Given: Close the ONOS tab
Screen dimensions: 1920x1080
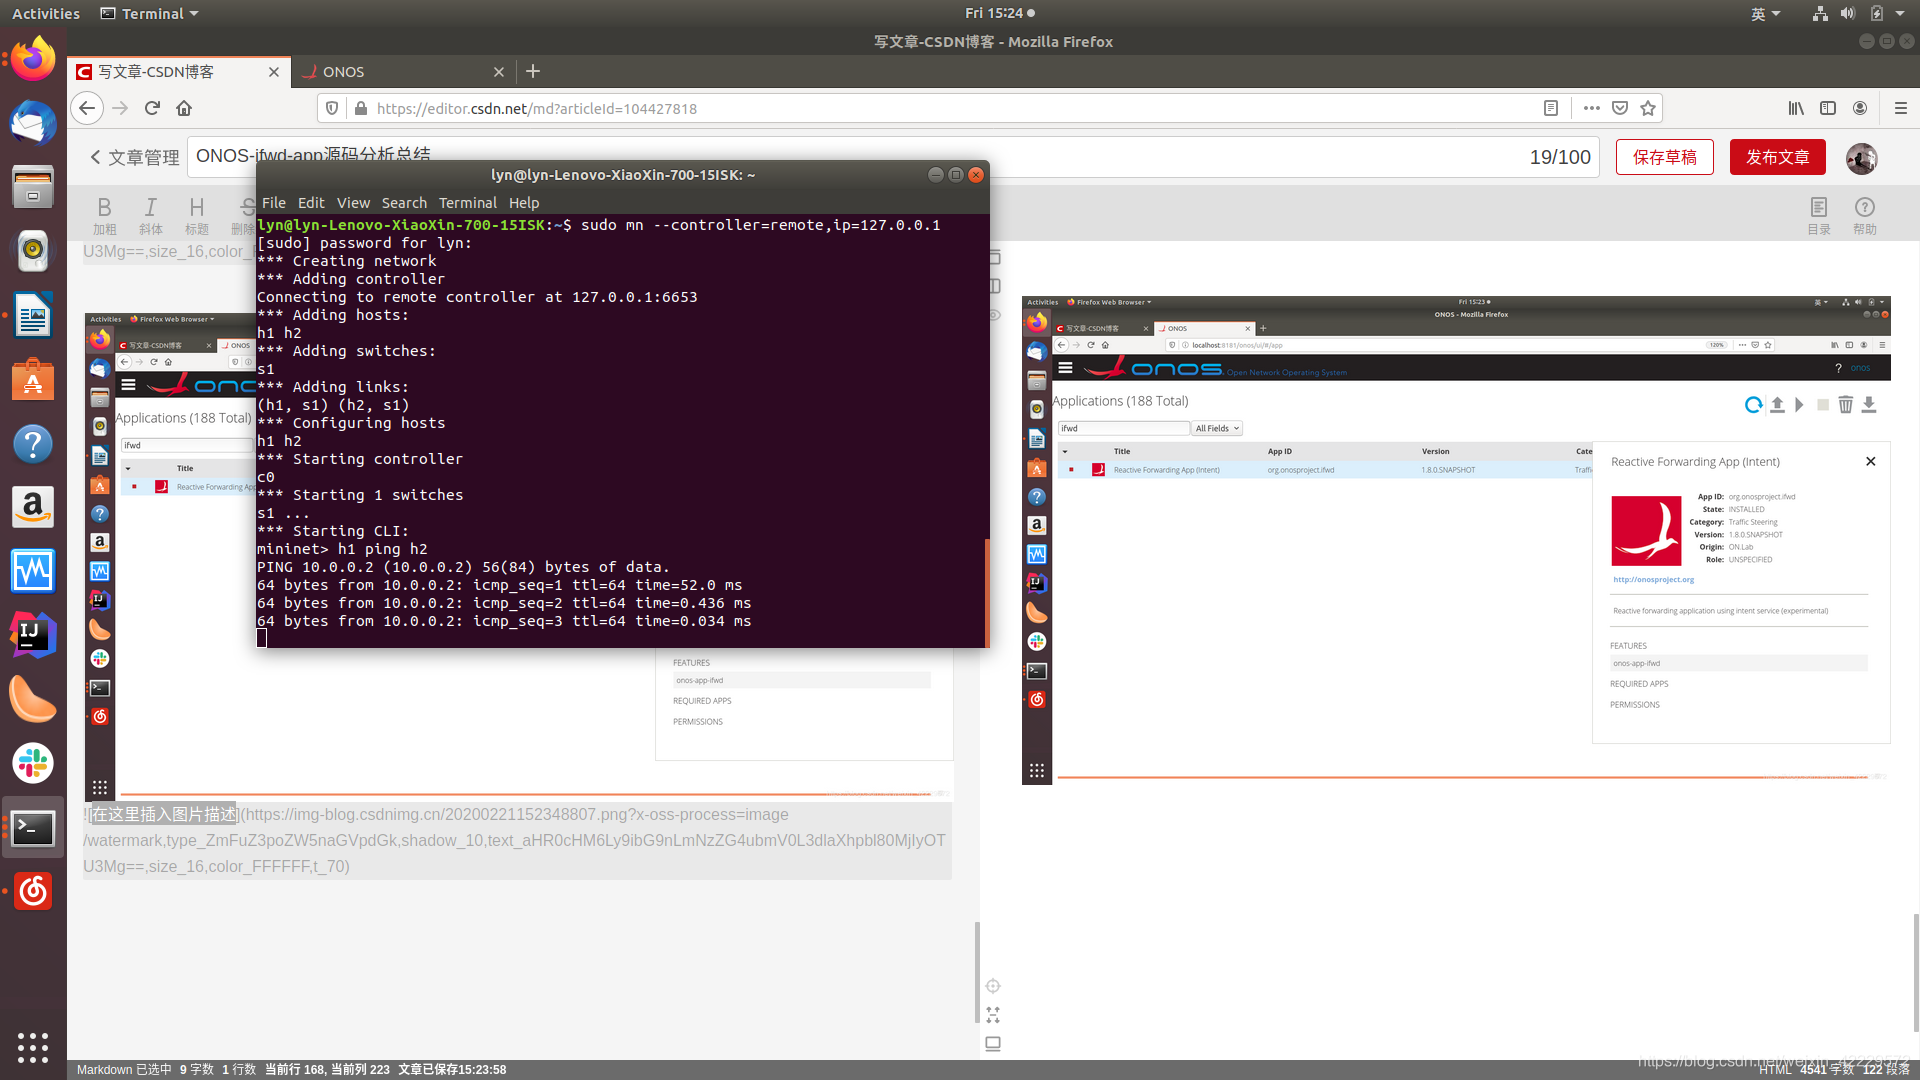Looking at the screenshot, I should point(499,72).
